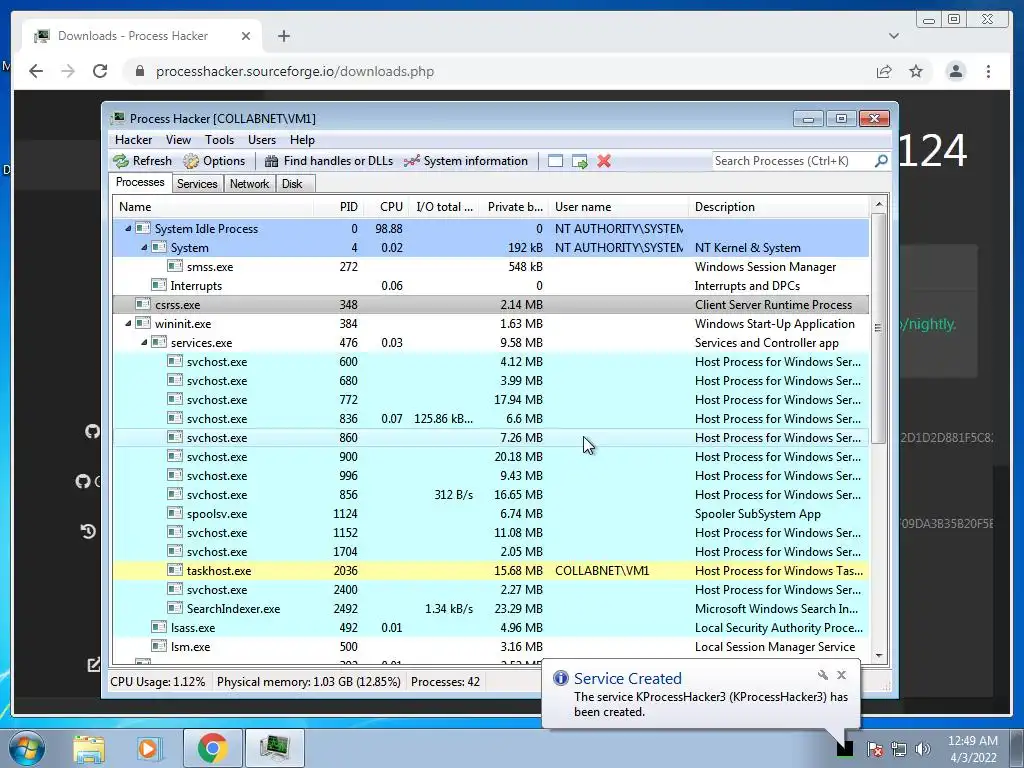Close the Service Created notification balloon
1024x768 pixels.
842,675
